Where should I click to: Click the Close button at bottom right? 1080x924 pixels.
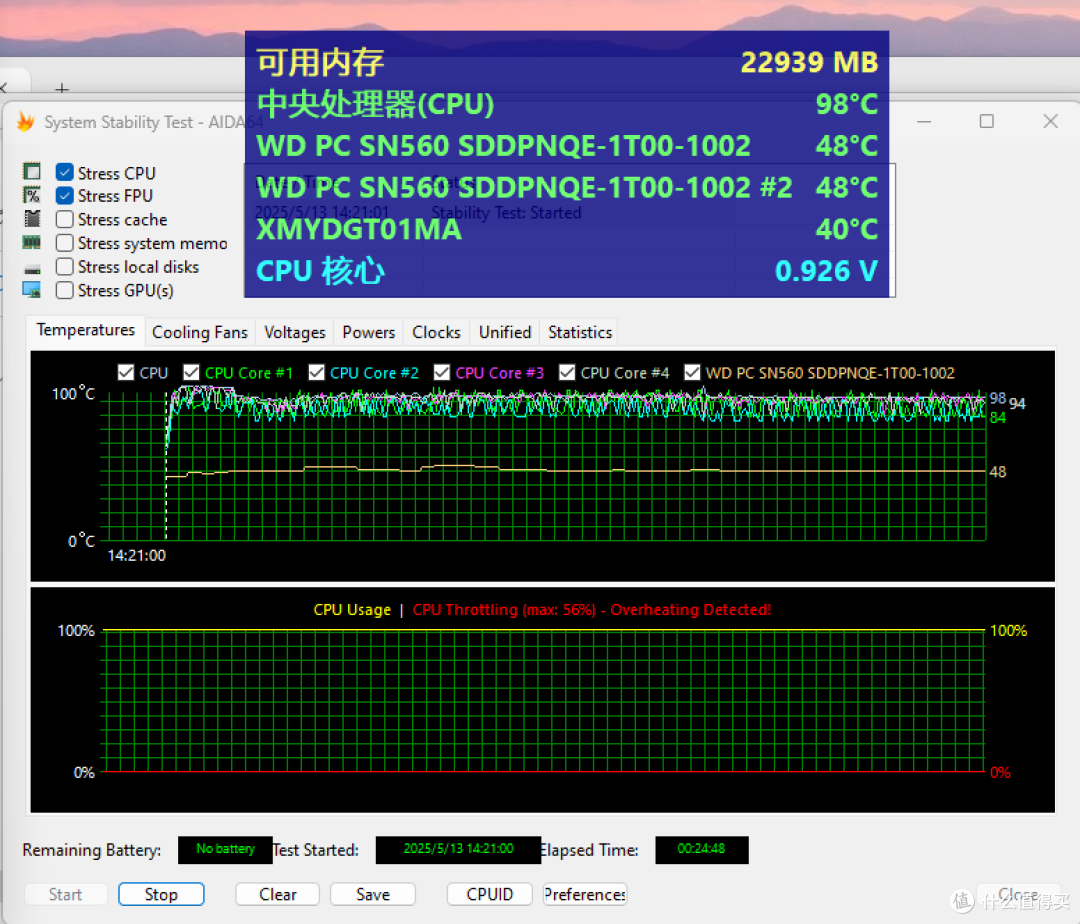[x=1018, y=894]
